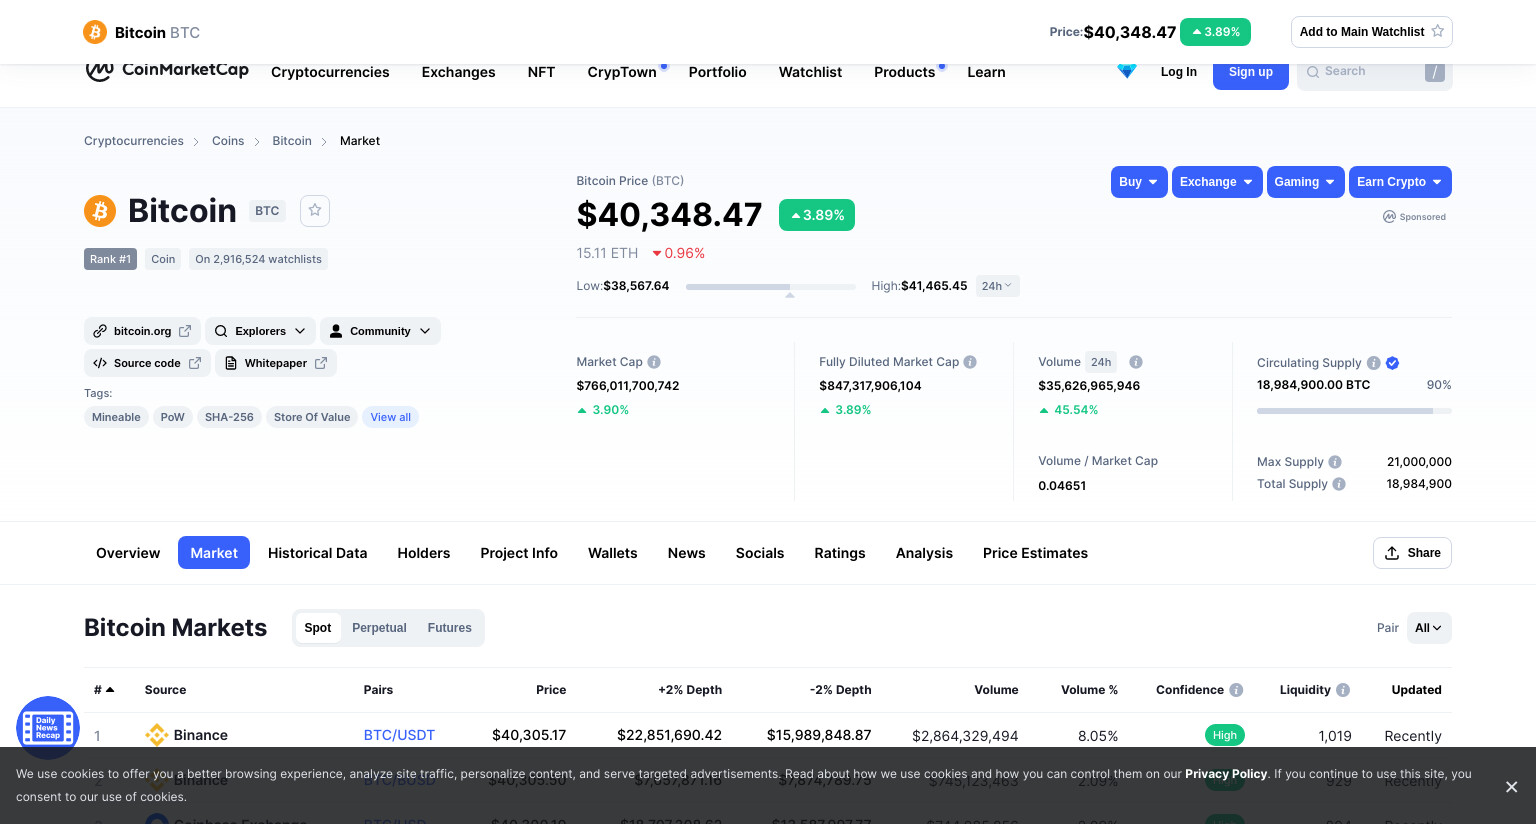Click the info icon beside Max Supply
This screenshot has width=1536, height=824.
tap(1335, 462)
